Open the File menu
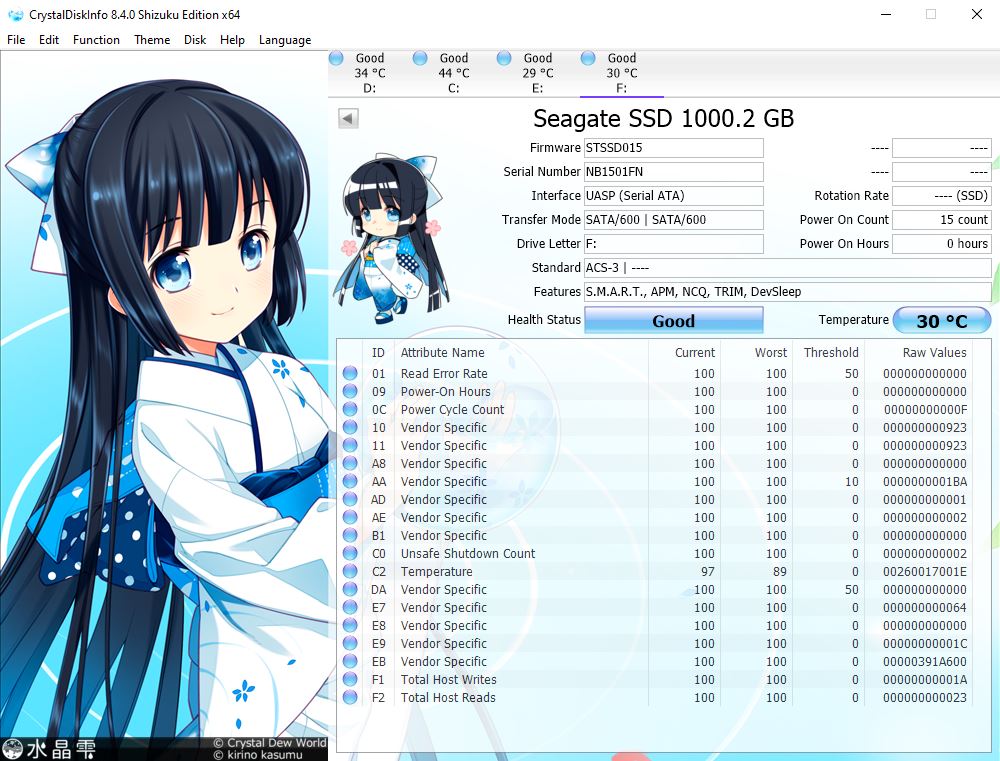 tap(16, 40)
